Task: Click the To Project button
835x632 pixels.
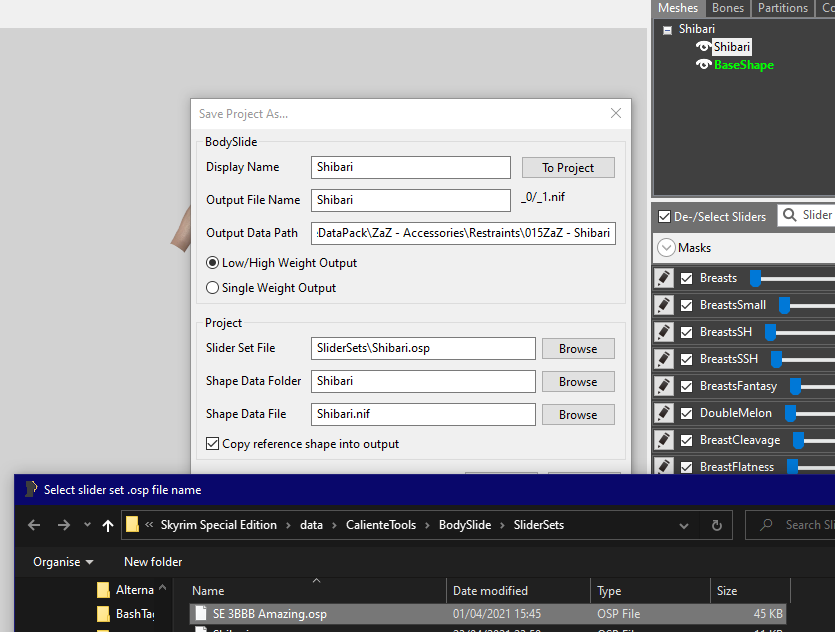Action: (568, 168)
